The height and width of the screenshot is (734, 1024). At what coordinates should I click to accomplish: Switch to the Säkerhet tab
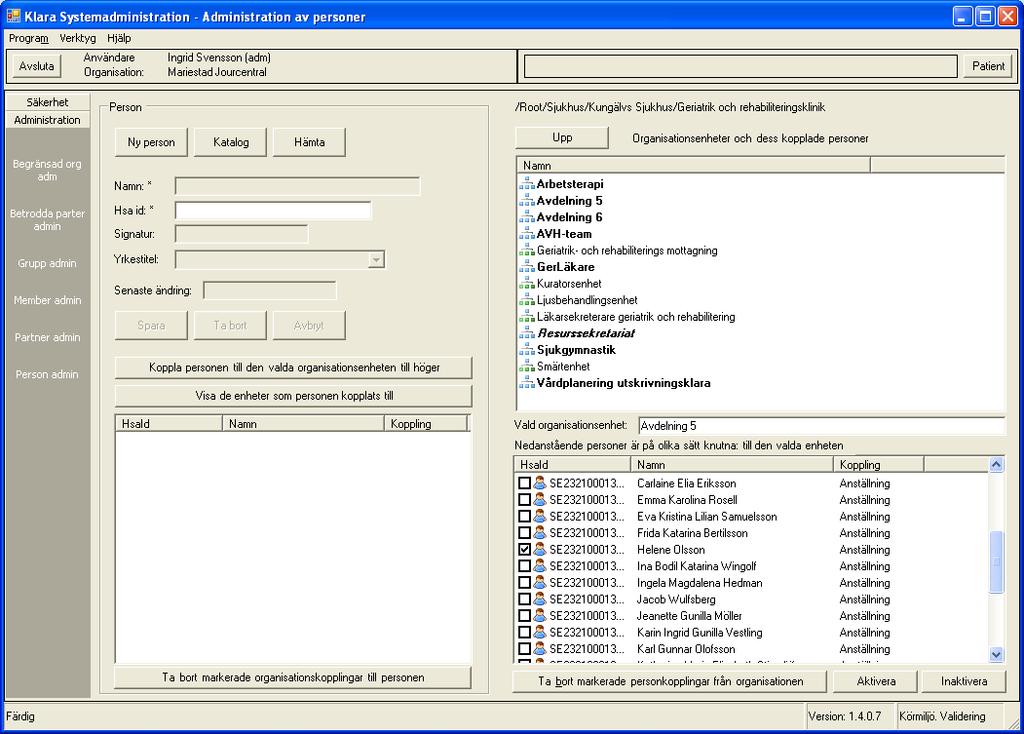pyautogui.click(x=48, y=102)
